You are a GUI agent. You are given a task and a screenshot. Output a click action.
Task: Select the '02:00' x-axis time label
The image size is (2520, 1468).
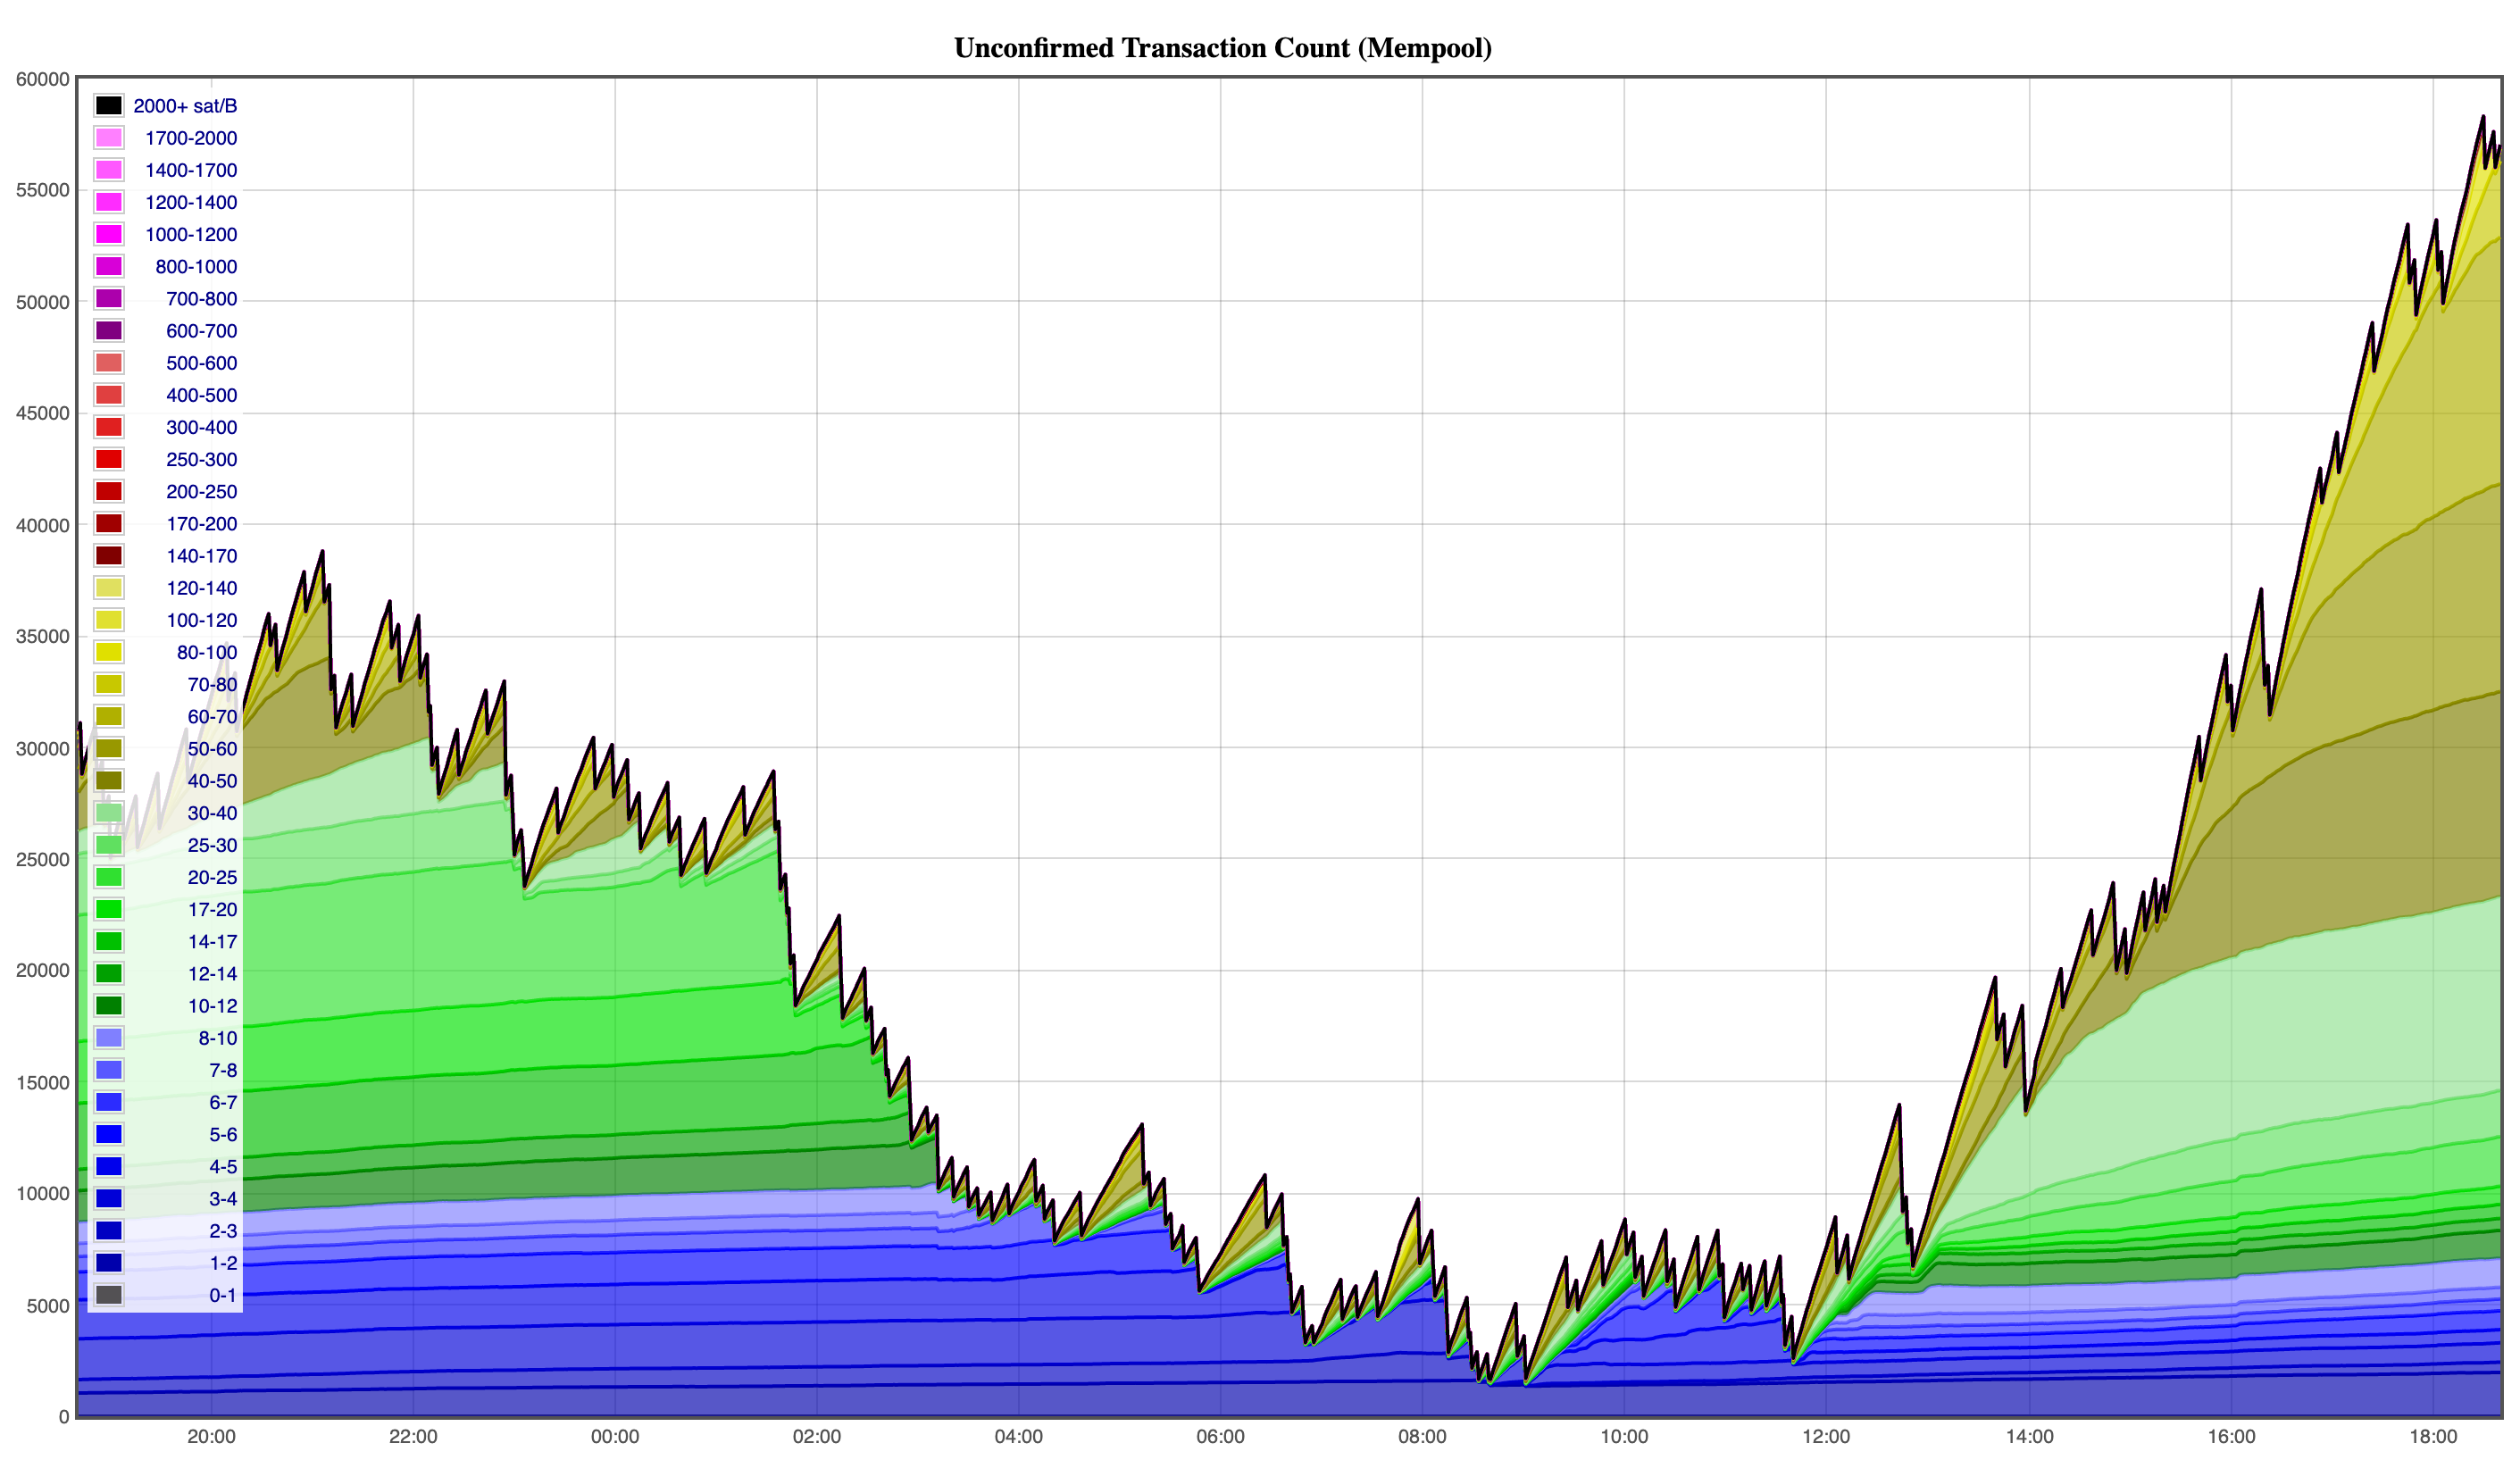[816, 1437]
